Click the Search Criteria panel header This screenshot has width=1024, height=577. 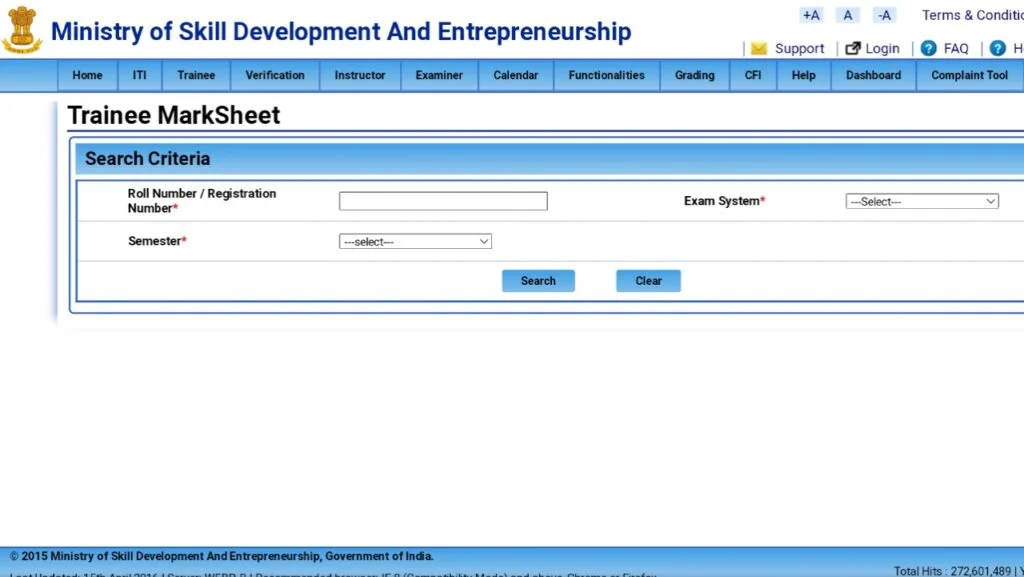point(550,159)
